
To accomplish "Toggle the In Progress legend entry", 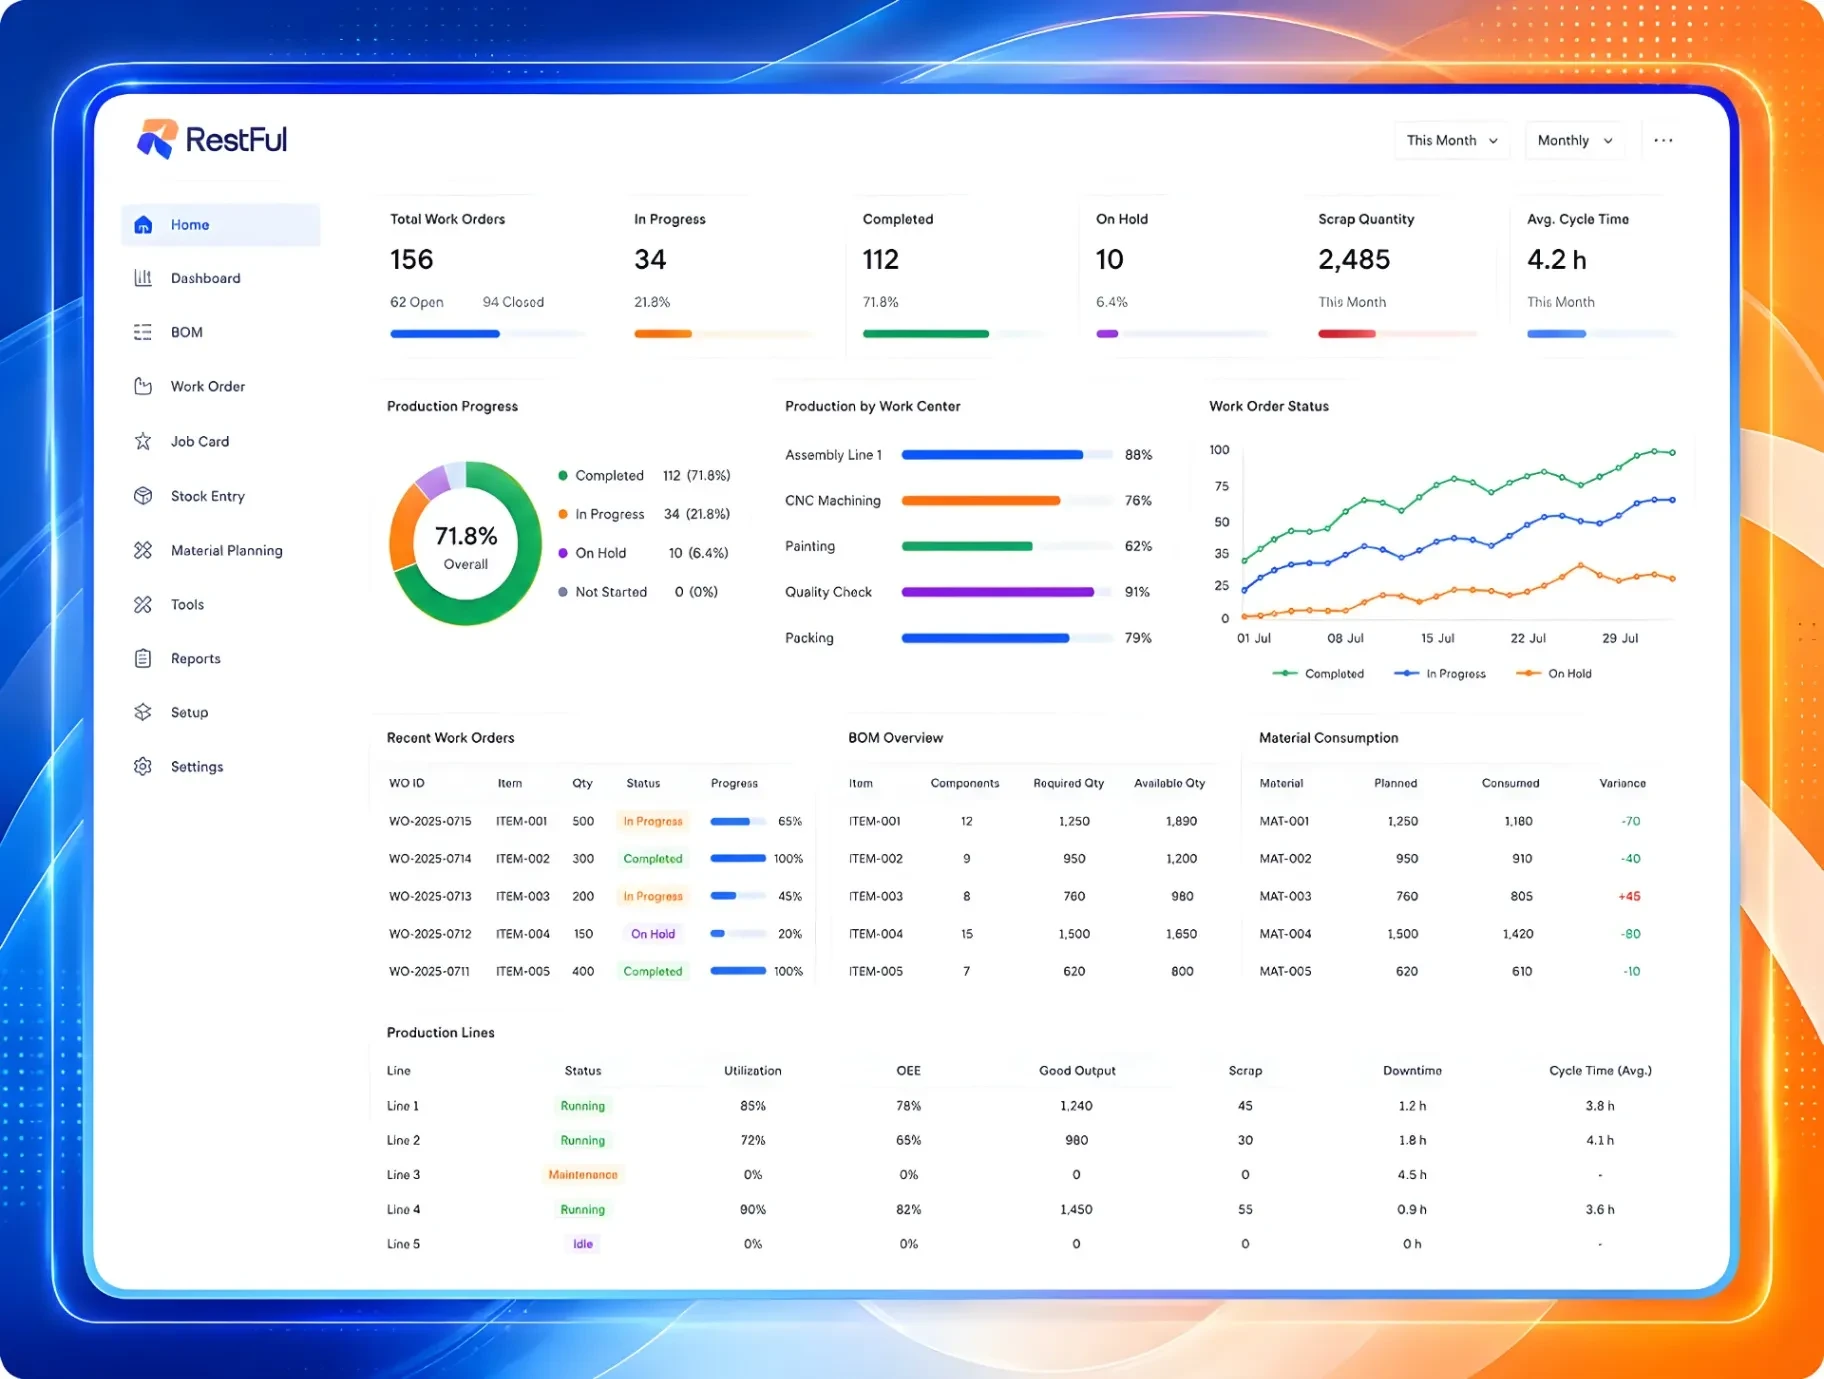I will click(1440, 674).
